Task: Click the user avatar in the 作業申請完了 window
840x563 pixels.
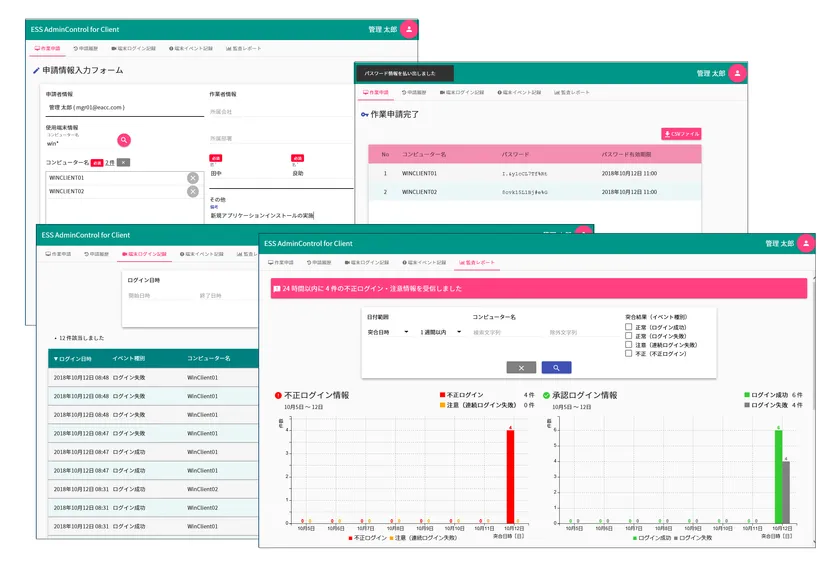Action: pos(737,73)
